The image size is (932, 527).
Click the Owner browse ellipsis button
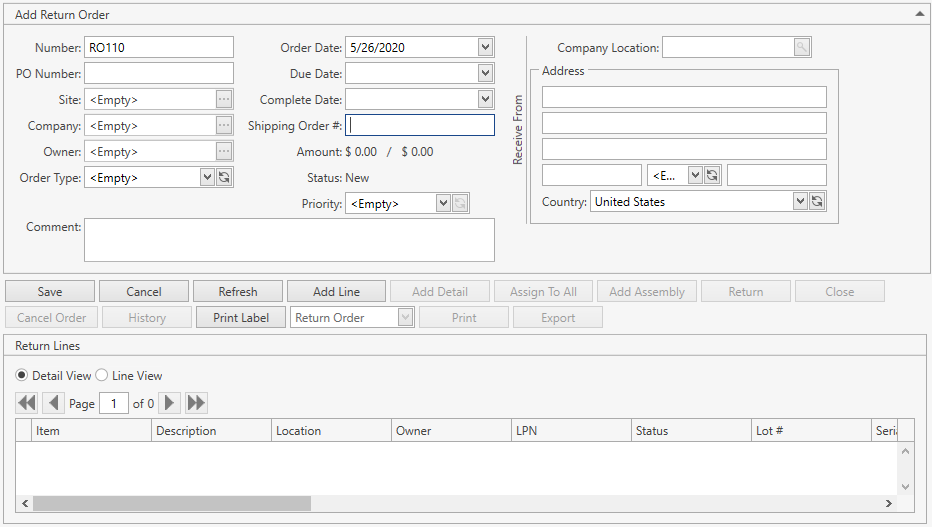click(x=224, y=151)
